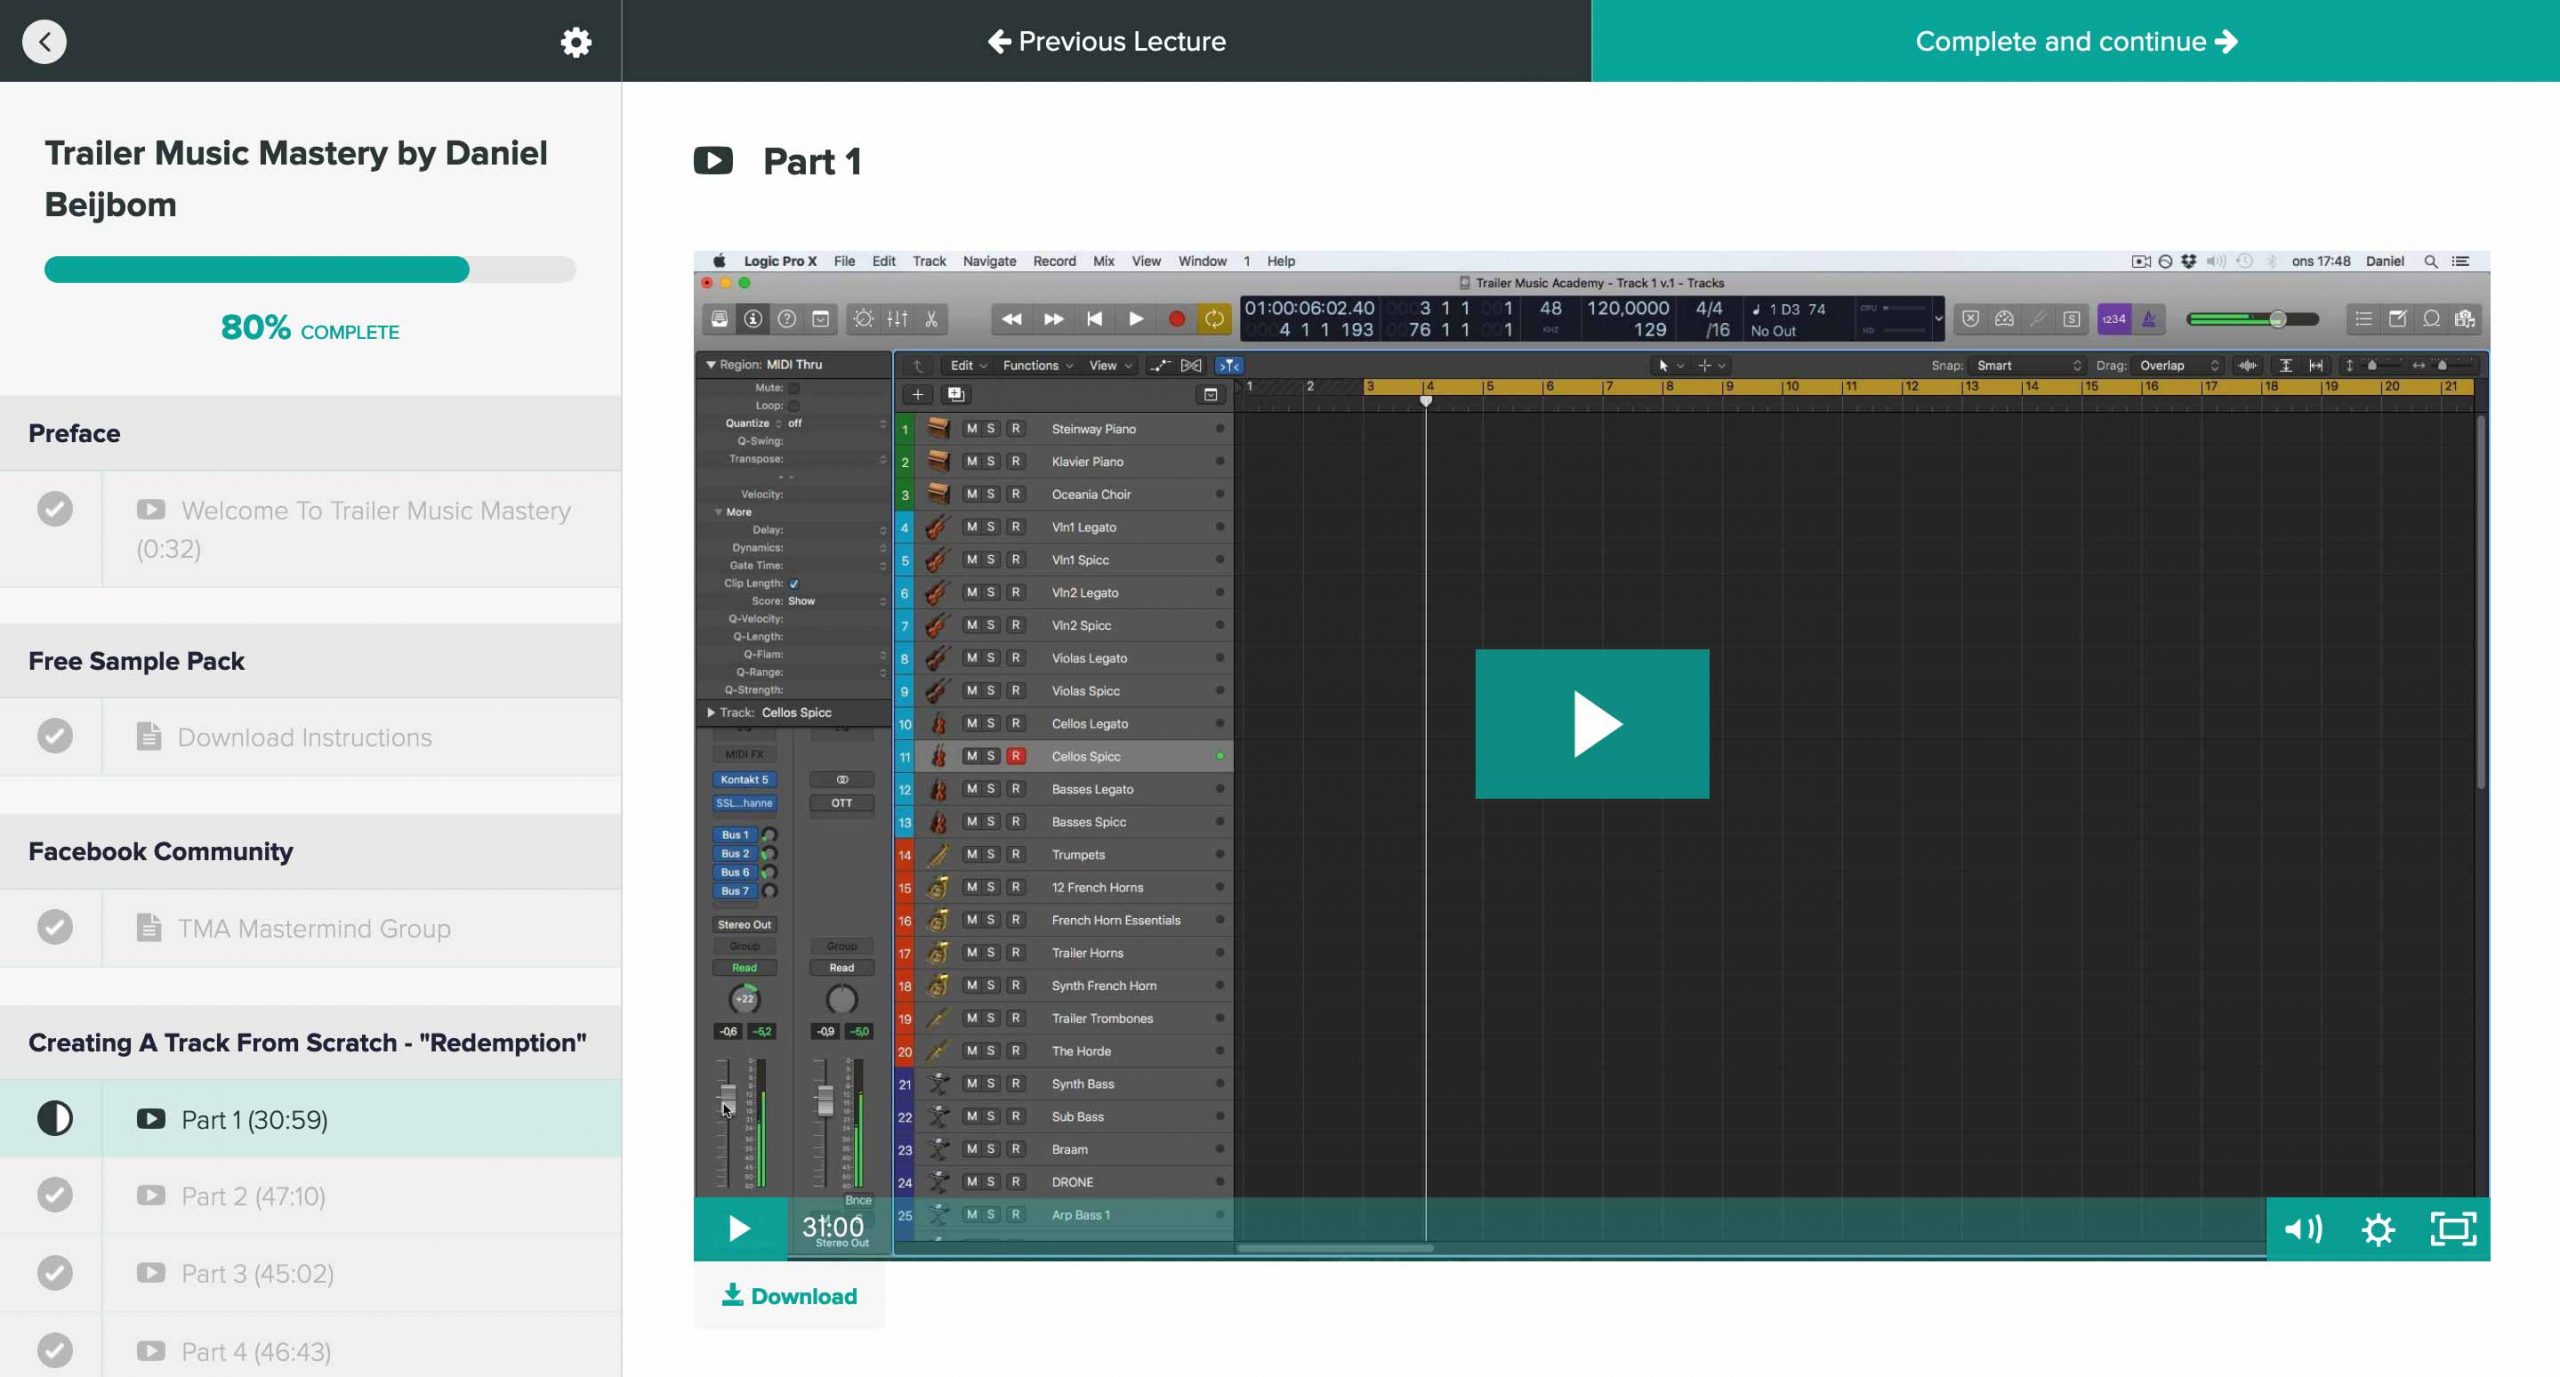Click the Logic Pro cycle loop button
Viewport: 2560px width, 1377px height.
click(1213, 319)
